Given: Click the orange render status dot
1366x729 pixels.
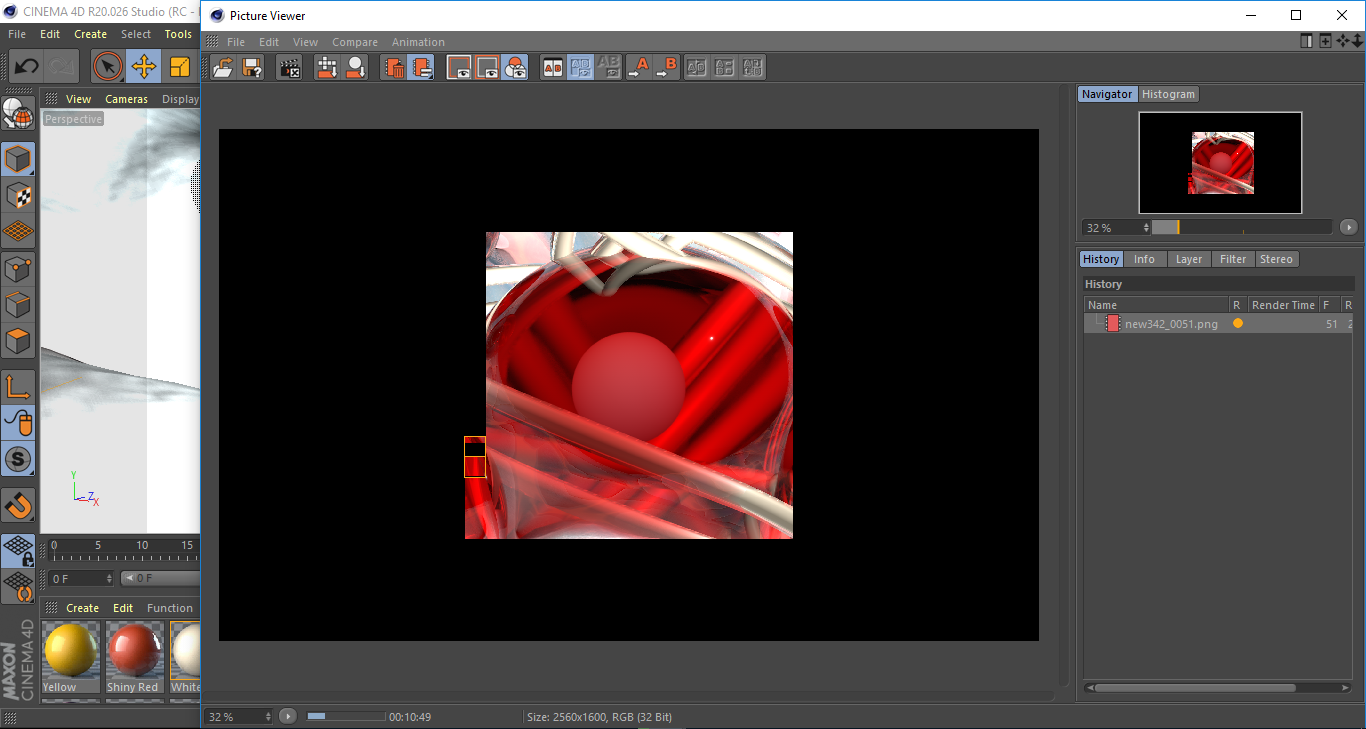Looking at the screenshot, I should [x=1238, y=323].
